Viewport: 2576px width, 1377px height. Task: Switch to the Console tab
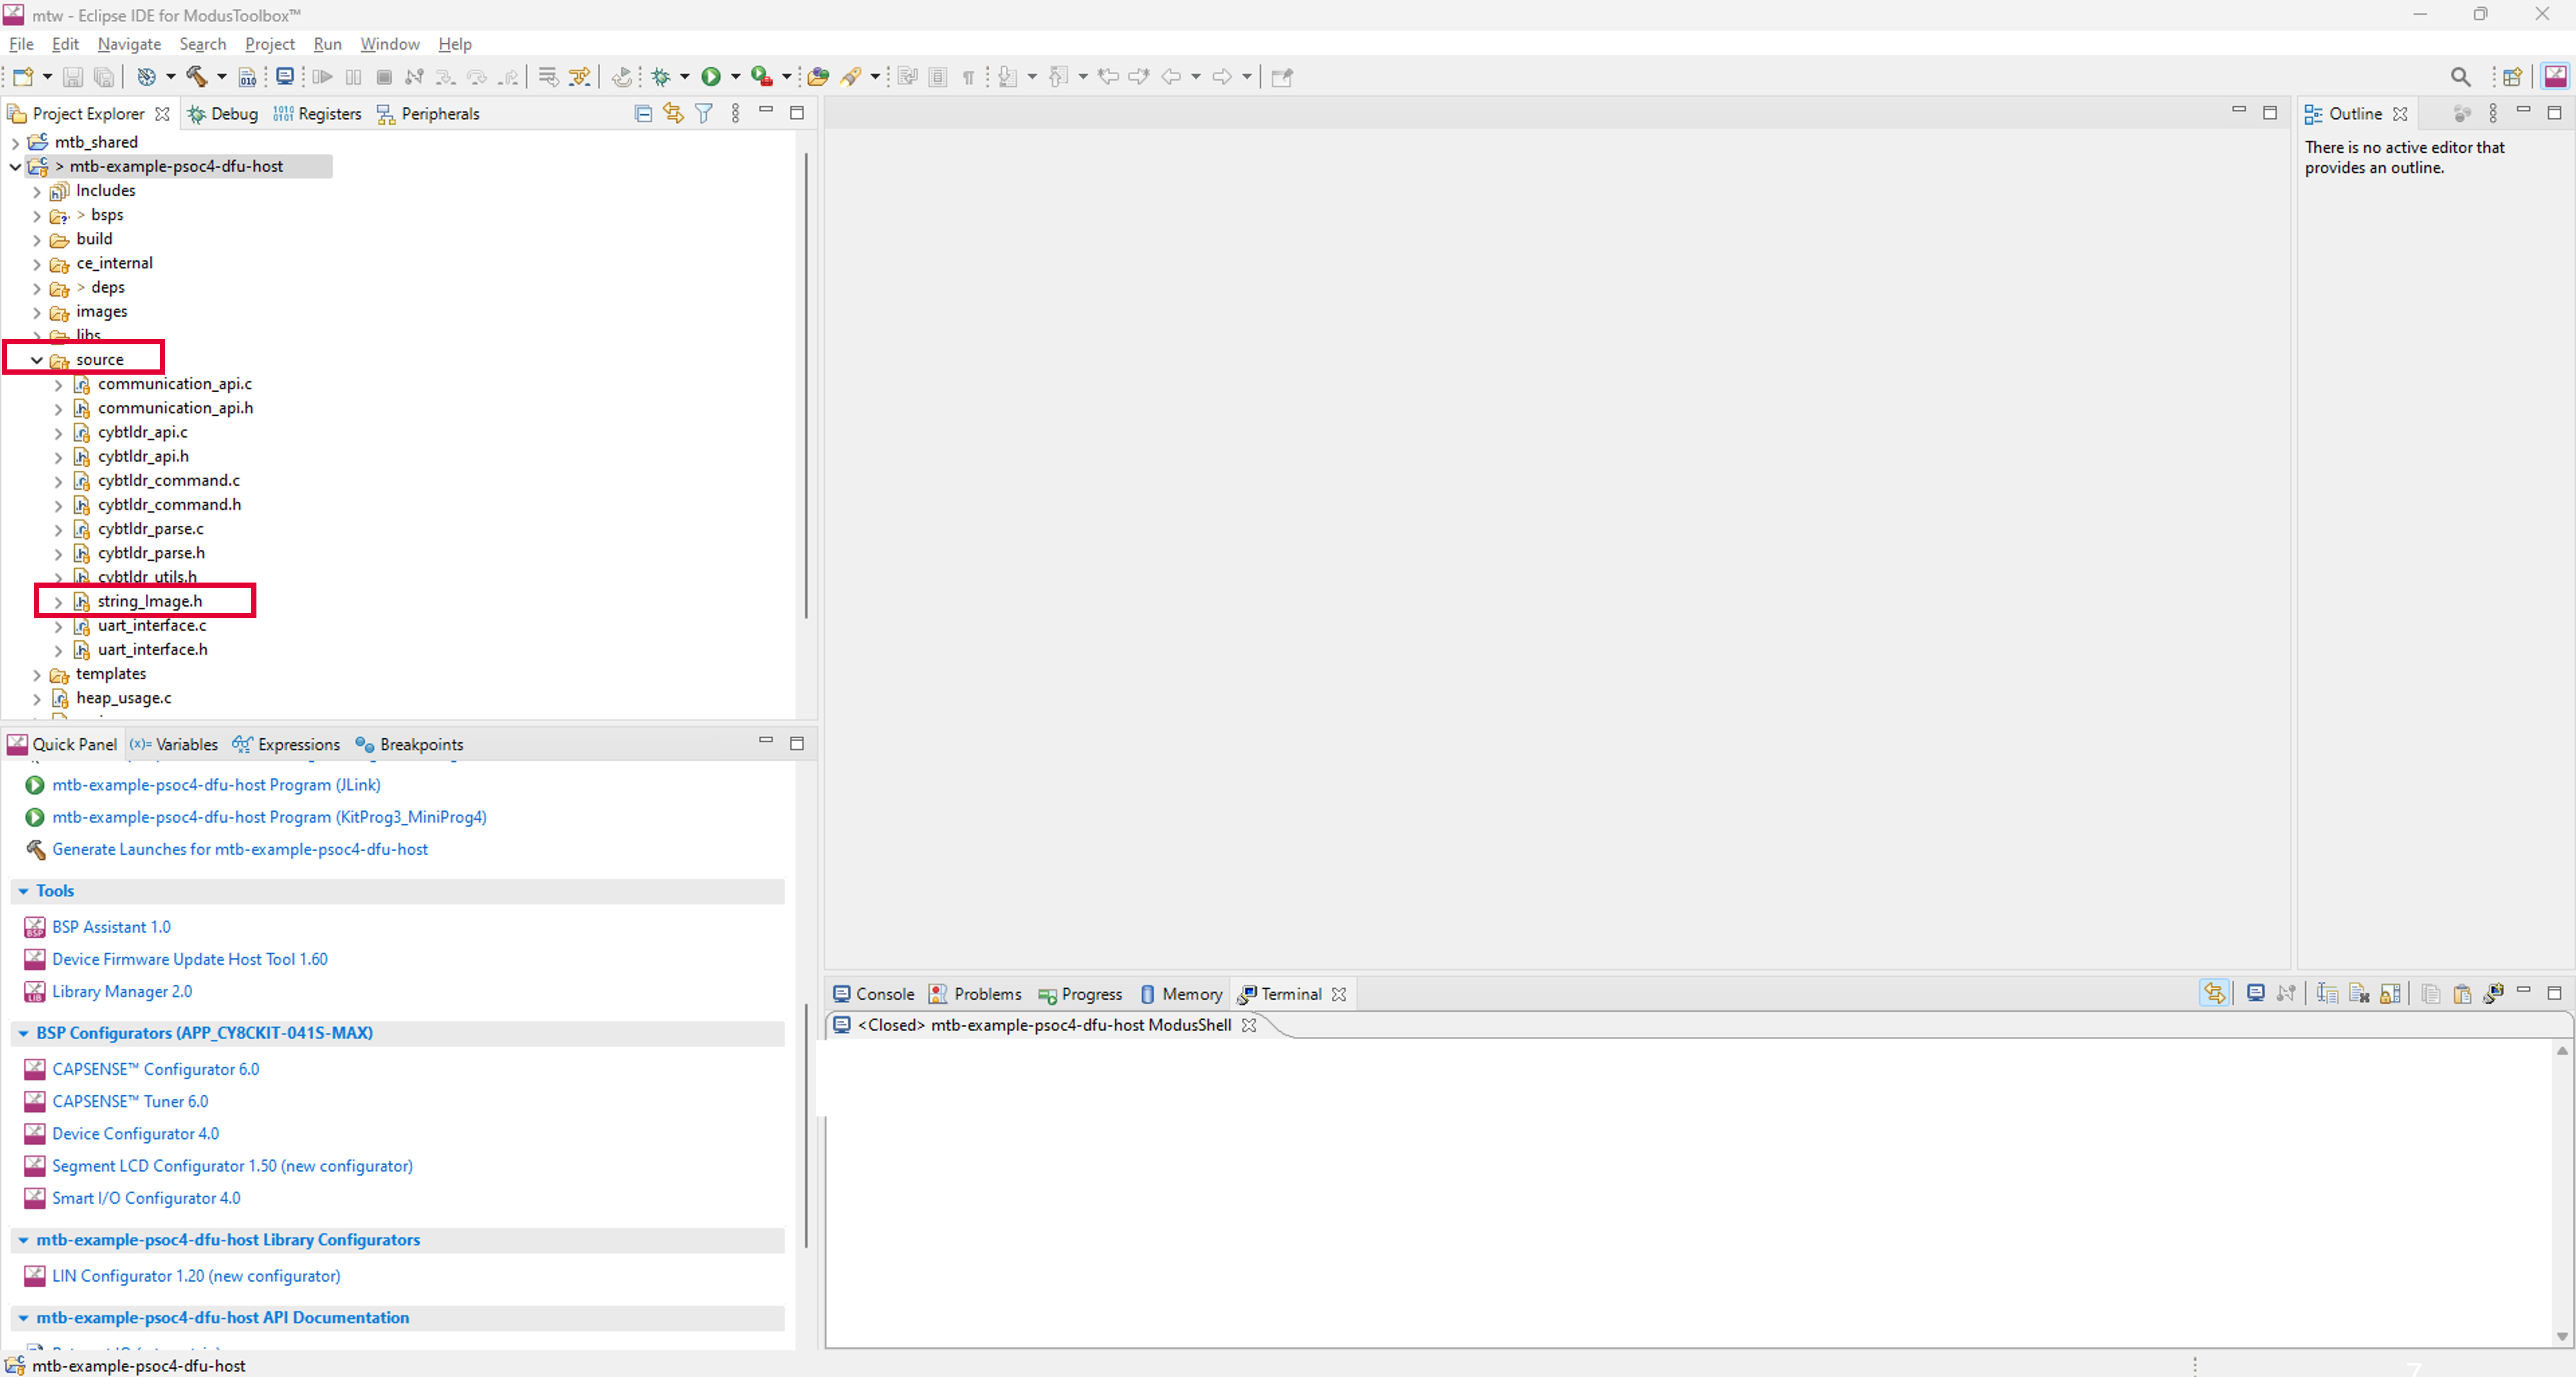[875, 994]
